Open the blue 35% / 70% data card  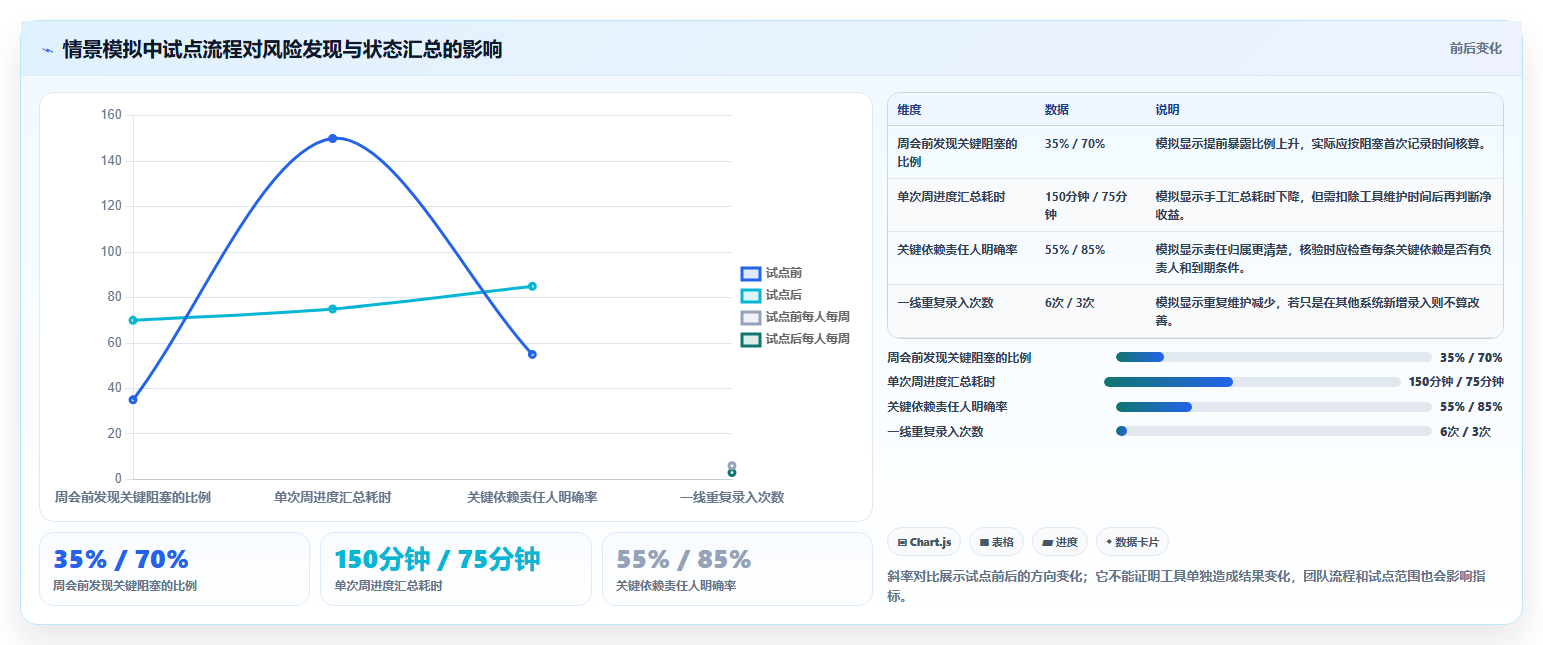coord(175,569)
